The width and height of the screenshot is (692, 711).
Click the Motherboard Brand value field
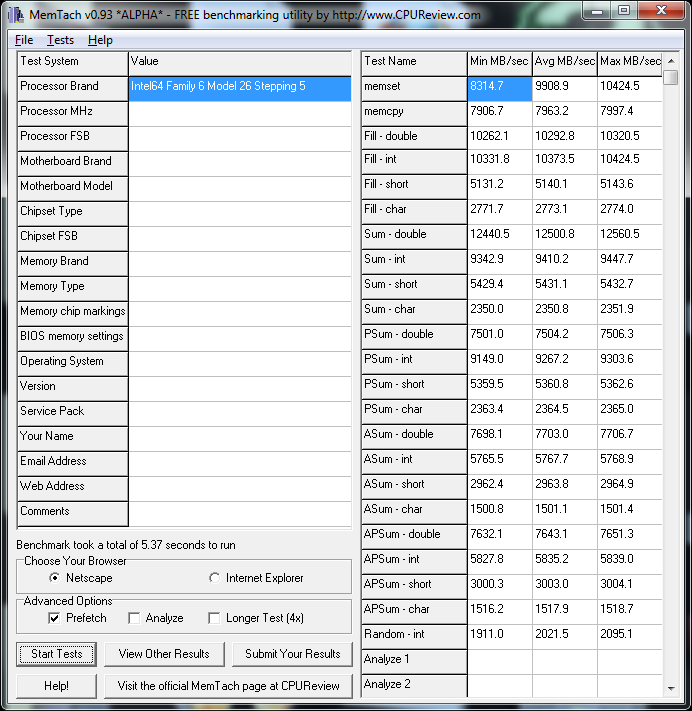[240, 163]
